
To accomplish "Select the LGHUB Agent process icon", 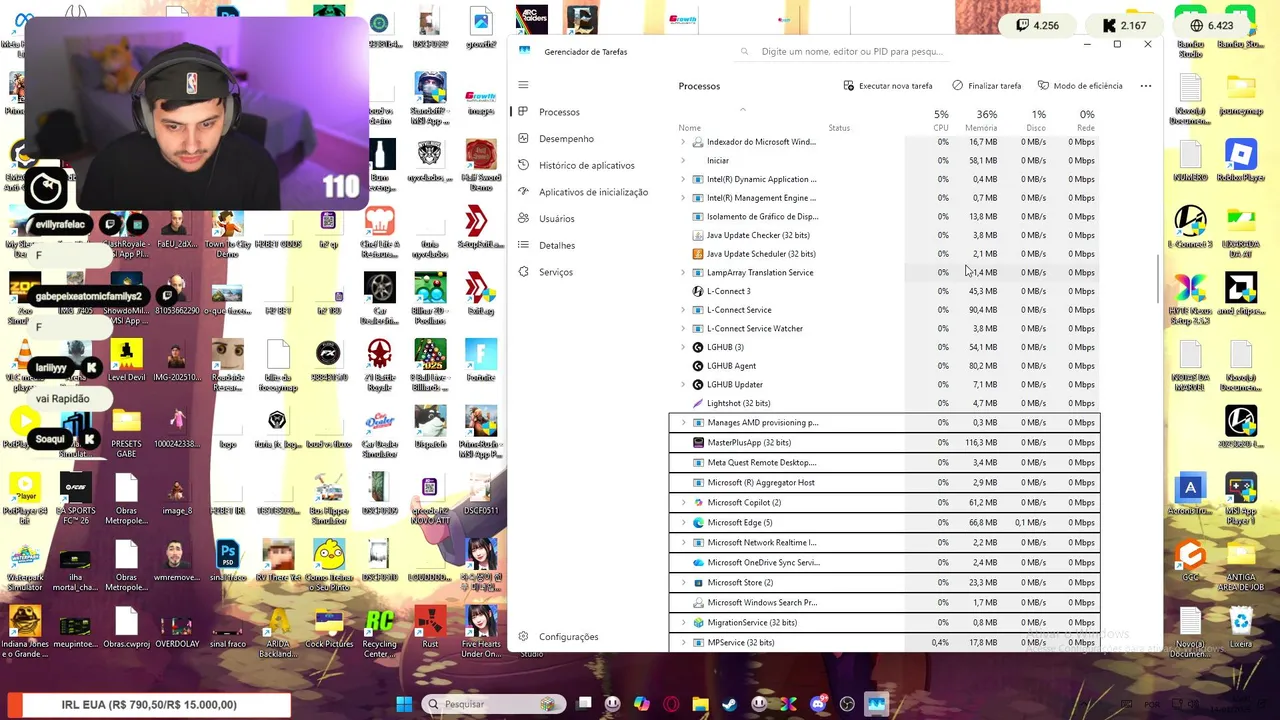I will tap(698, 366).
